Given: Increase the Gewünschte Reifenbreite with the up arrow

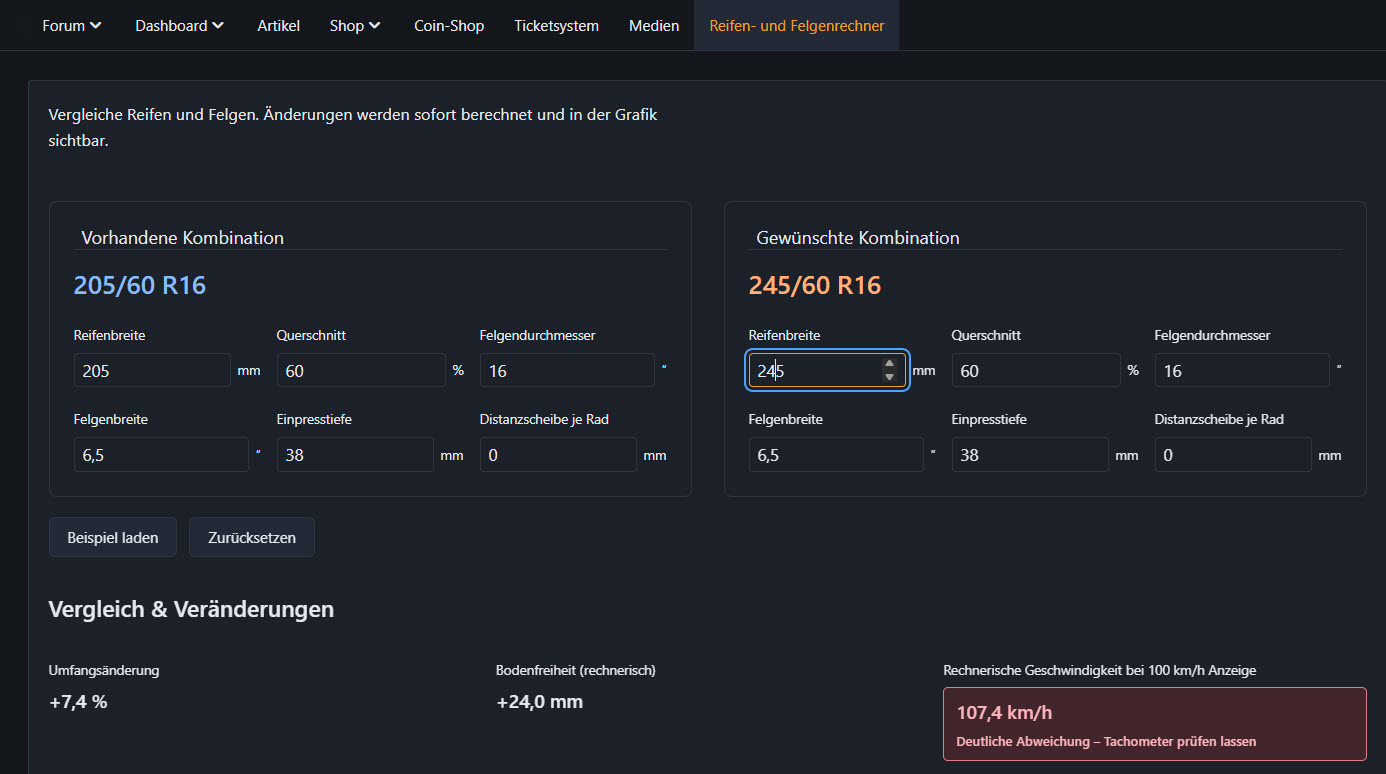Looking at the screenshot, I should coord(889,364).
